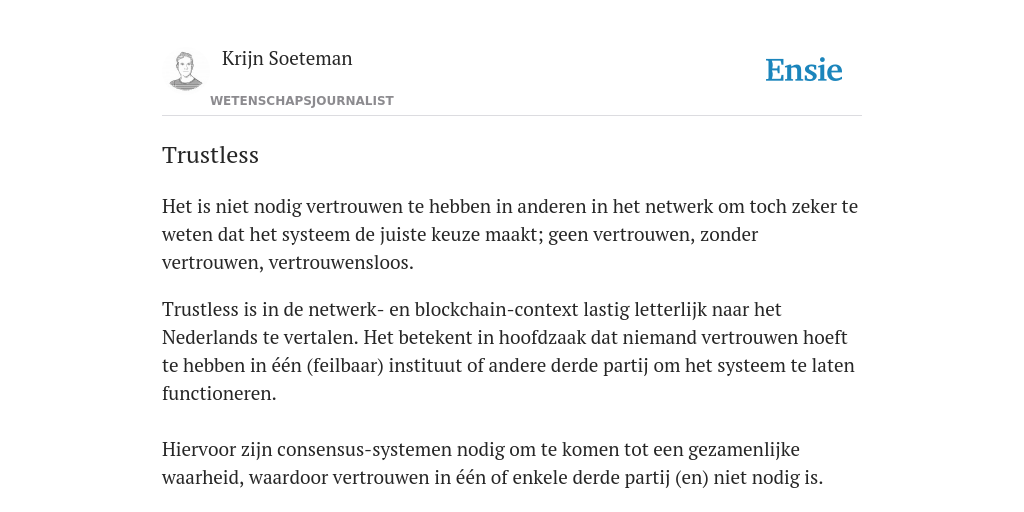Click the paragraph beginning 'Trustless is in de netwerk-'
The height and width of the screenshot is (512, 1024).
click(508, 351)
